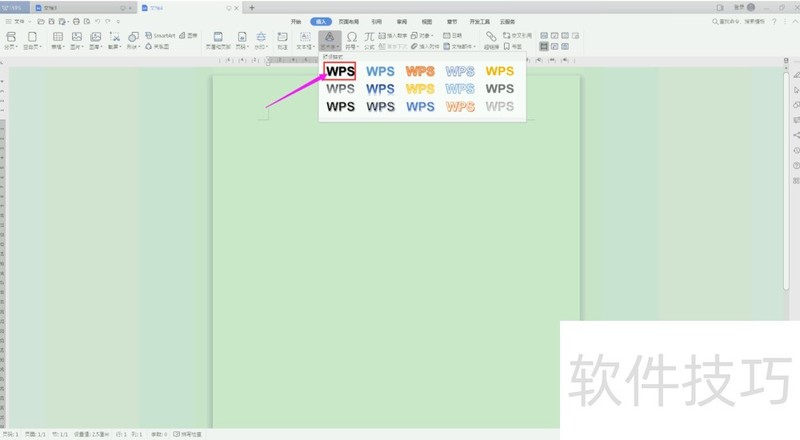Image resolution: width=800 pixels, height=440 pixels.
Task: Click Insert Attachment (插入附件) paperclip
Action: (425, 46)
